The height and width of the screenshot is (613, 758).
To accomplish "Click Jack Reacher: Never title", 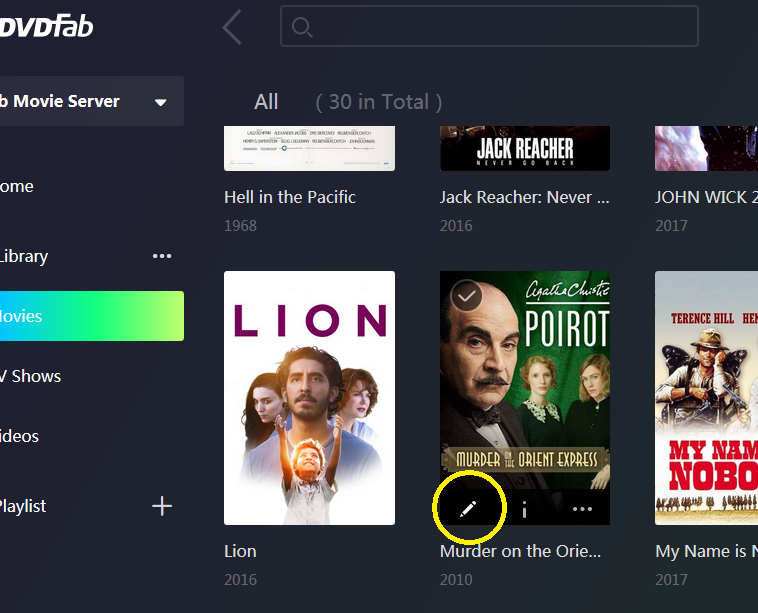I will click(x=525, y=197).
